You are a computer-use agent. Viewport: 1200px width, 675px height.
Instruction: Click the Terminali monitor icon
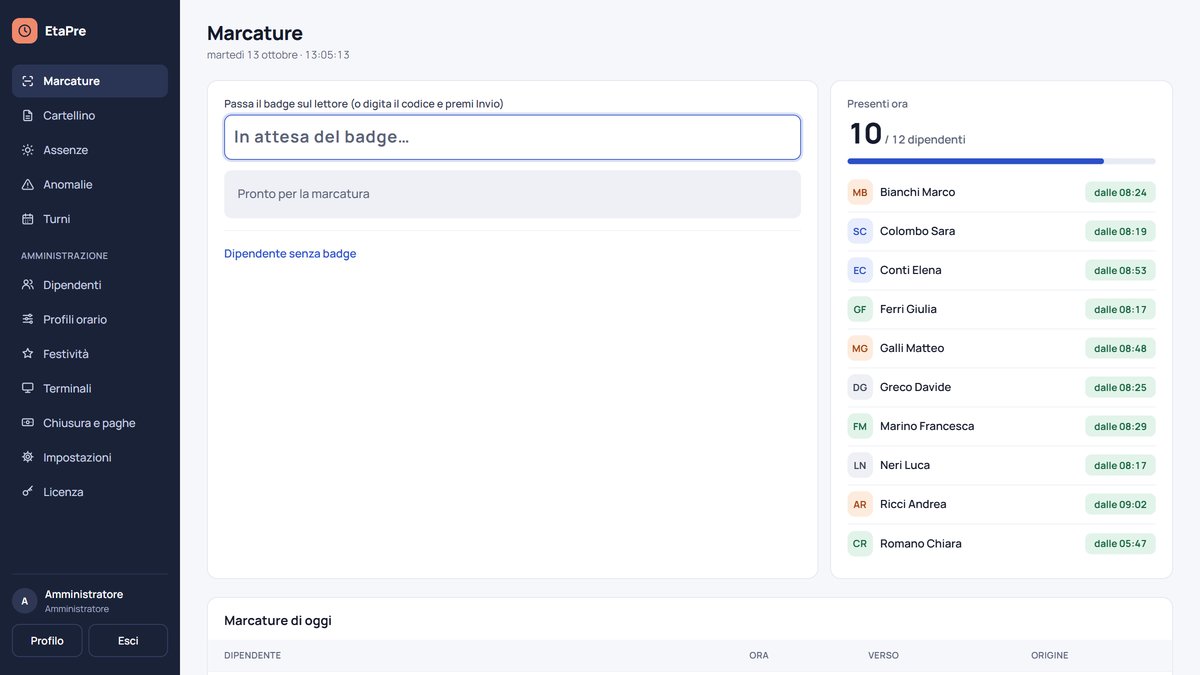tap(28, 389)
